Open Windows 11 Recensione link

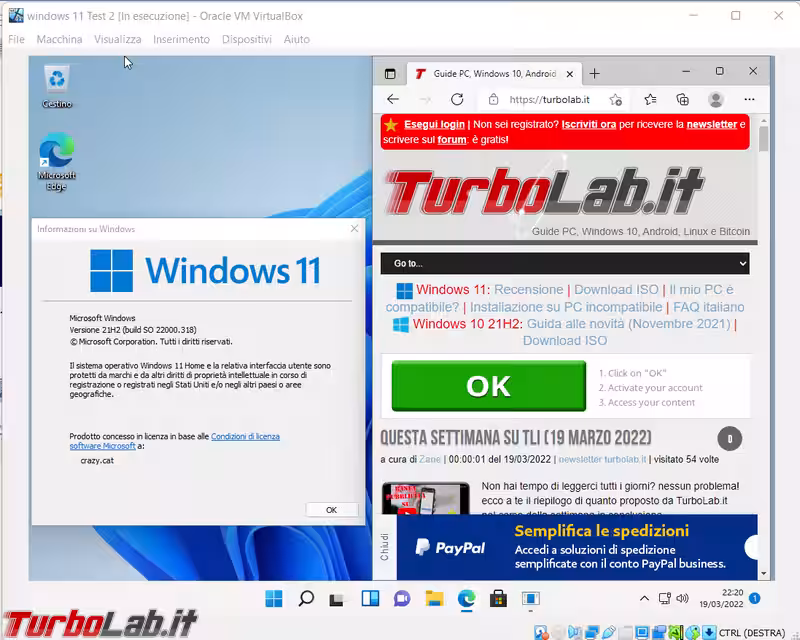(x=529, y=289)
